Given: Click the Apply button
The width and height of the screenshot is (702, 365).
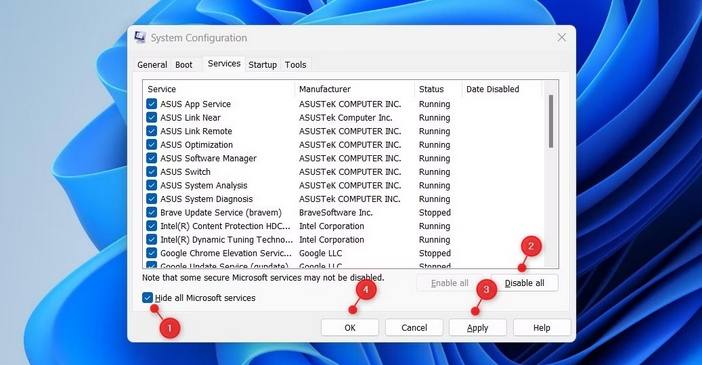Looking at the screenshot, I should click(x=478, y=327).
